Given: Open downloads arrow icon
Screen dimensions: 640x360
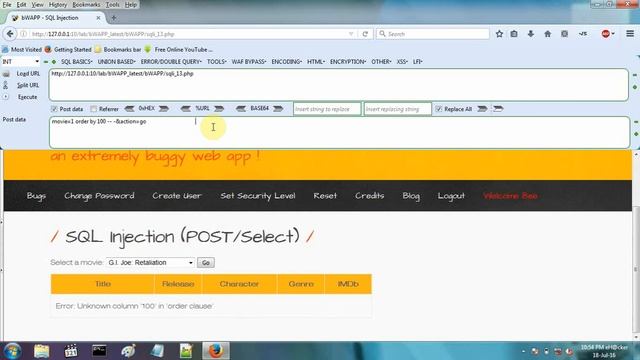Looking at the screenshot, I should [x=531, y=34].
